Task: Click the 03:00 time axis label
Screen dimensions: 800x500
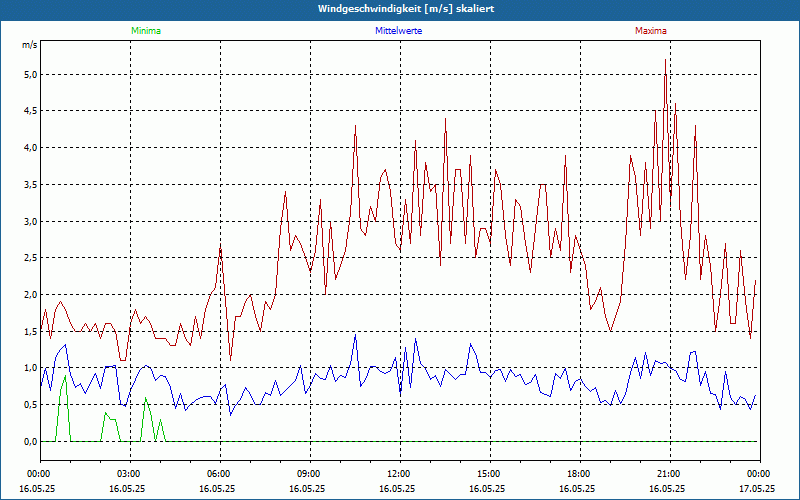Action: coord(131,474)
